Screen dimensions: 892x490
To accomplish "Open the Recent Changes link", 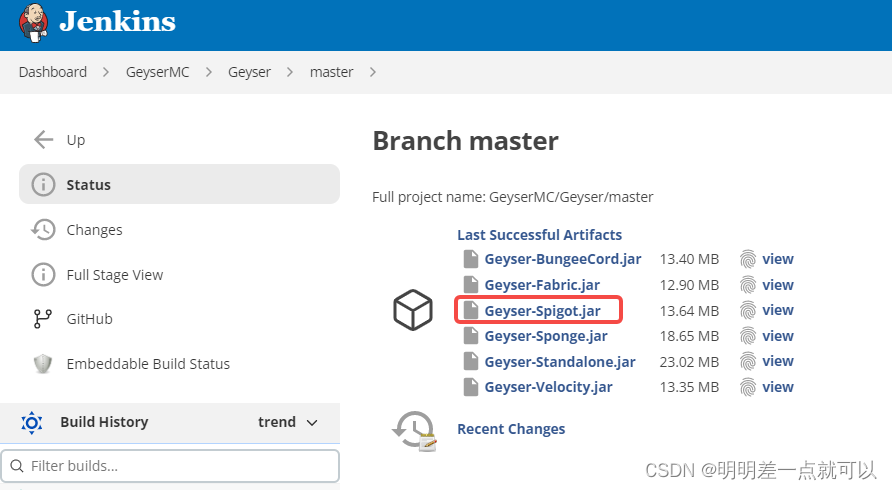I will [x=511, y=429].
